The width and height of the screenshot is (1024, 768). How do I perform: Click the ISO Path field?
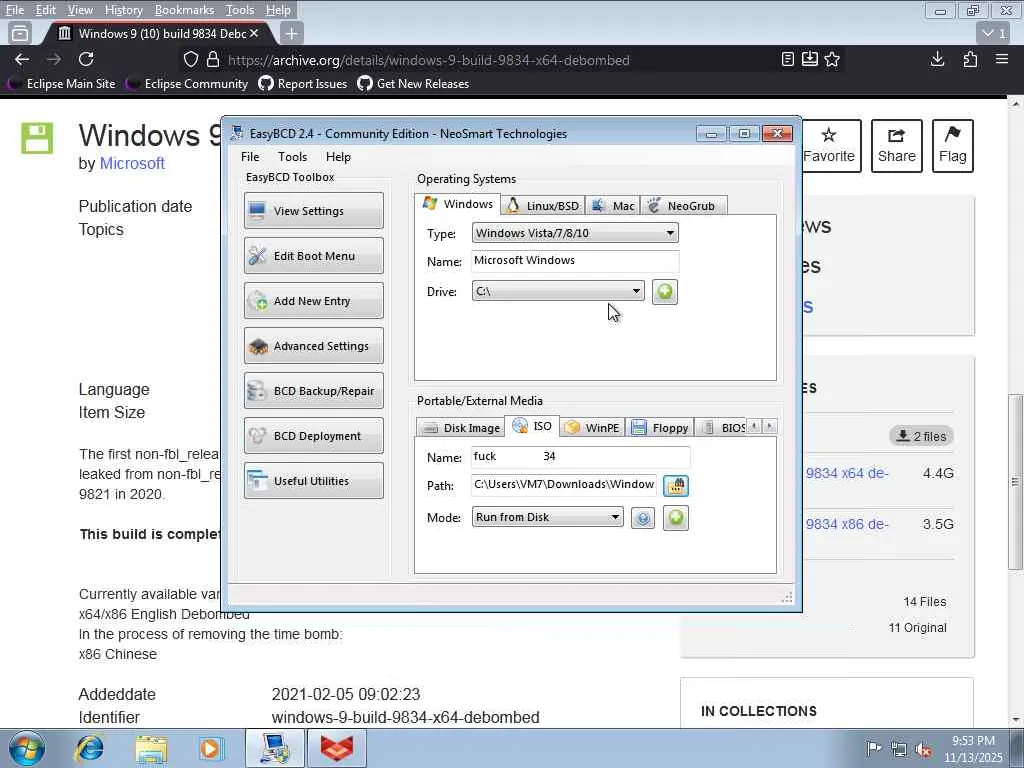[x=564, y=485]
